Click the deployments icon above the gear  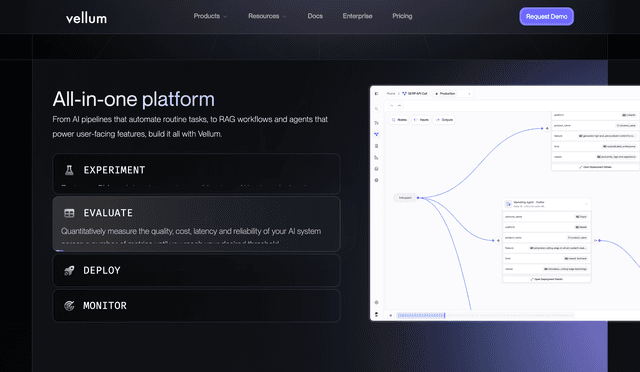(x=376, y=169)
